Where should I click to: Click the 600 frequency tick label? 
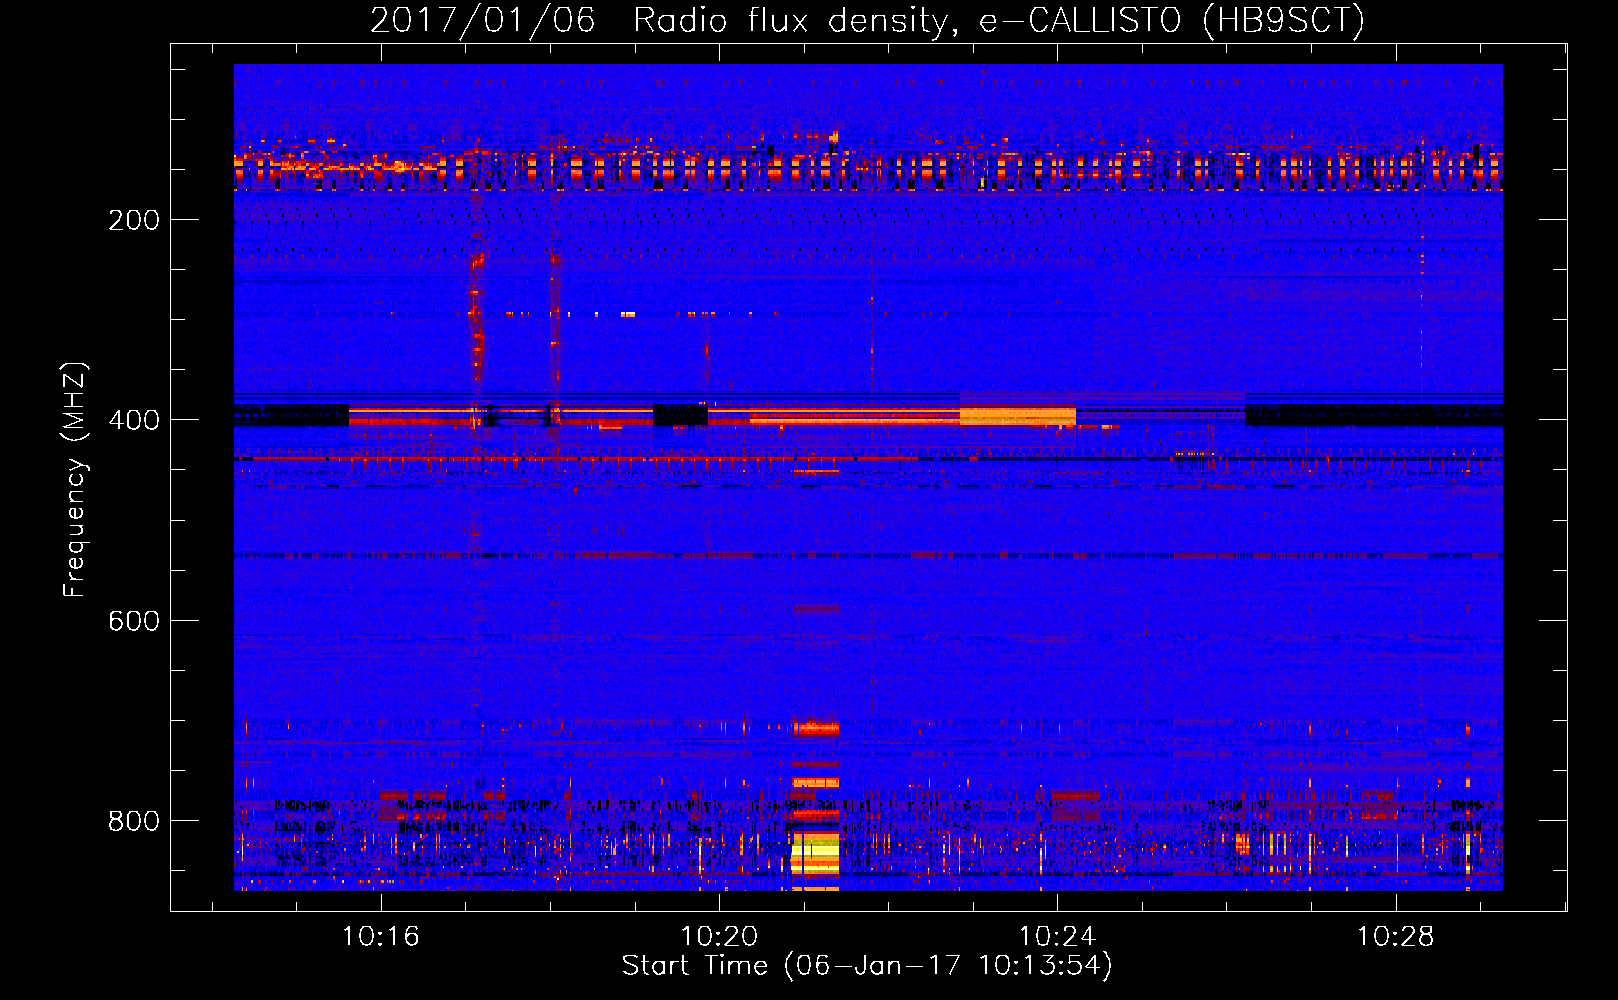pos(134,621)
